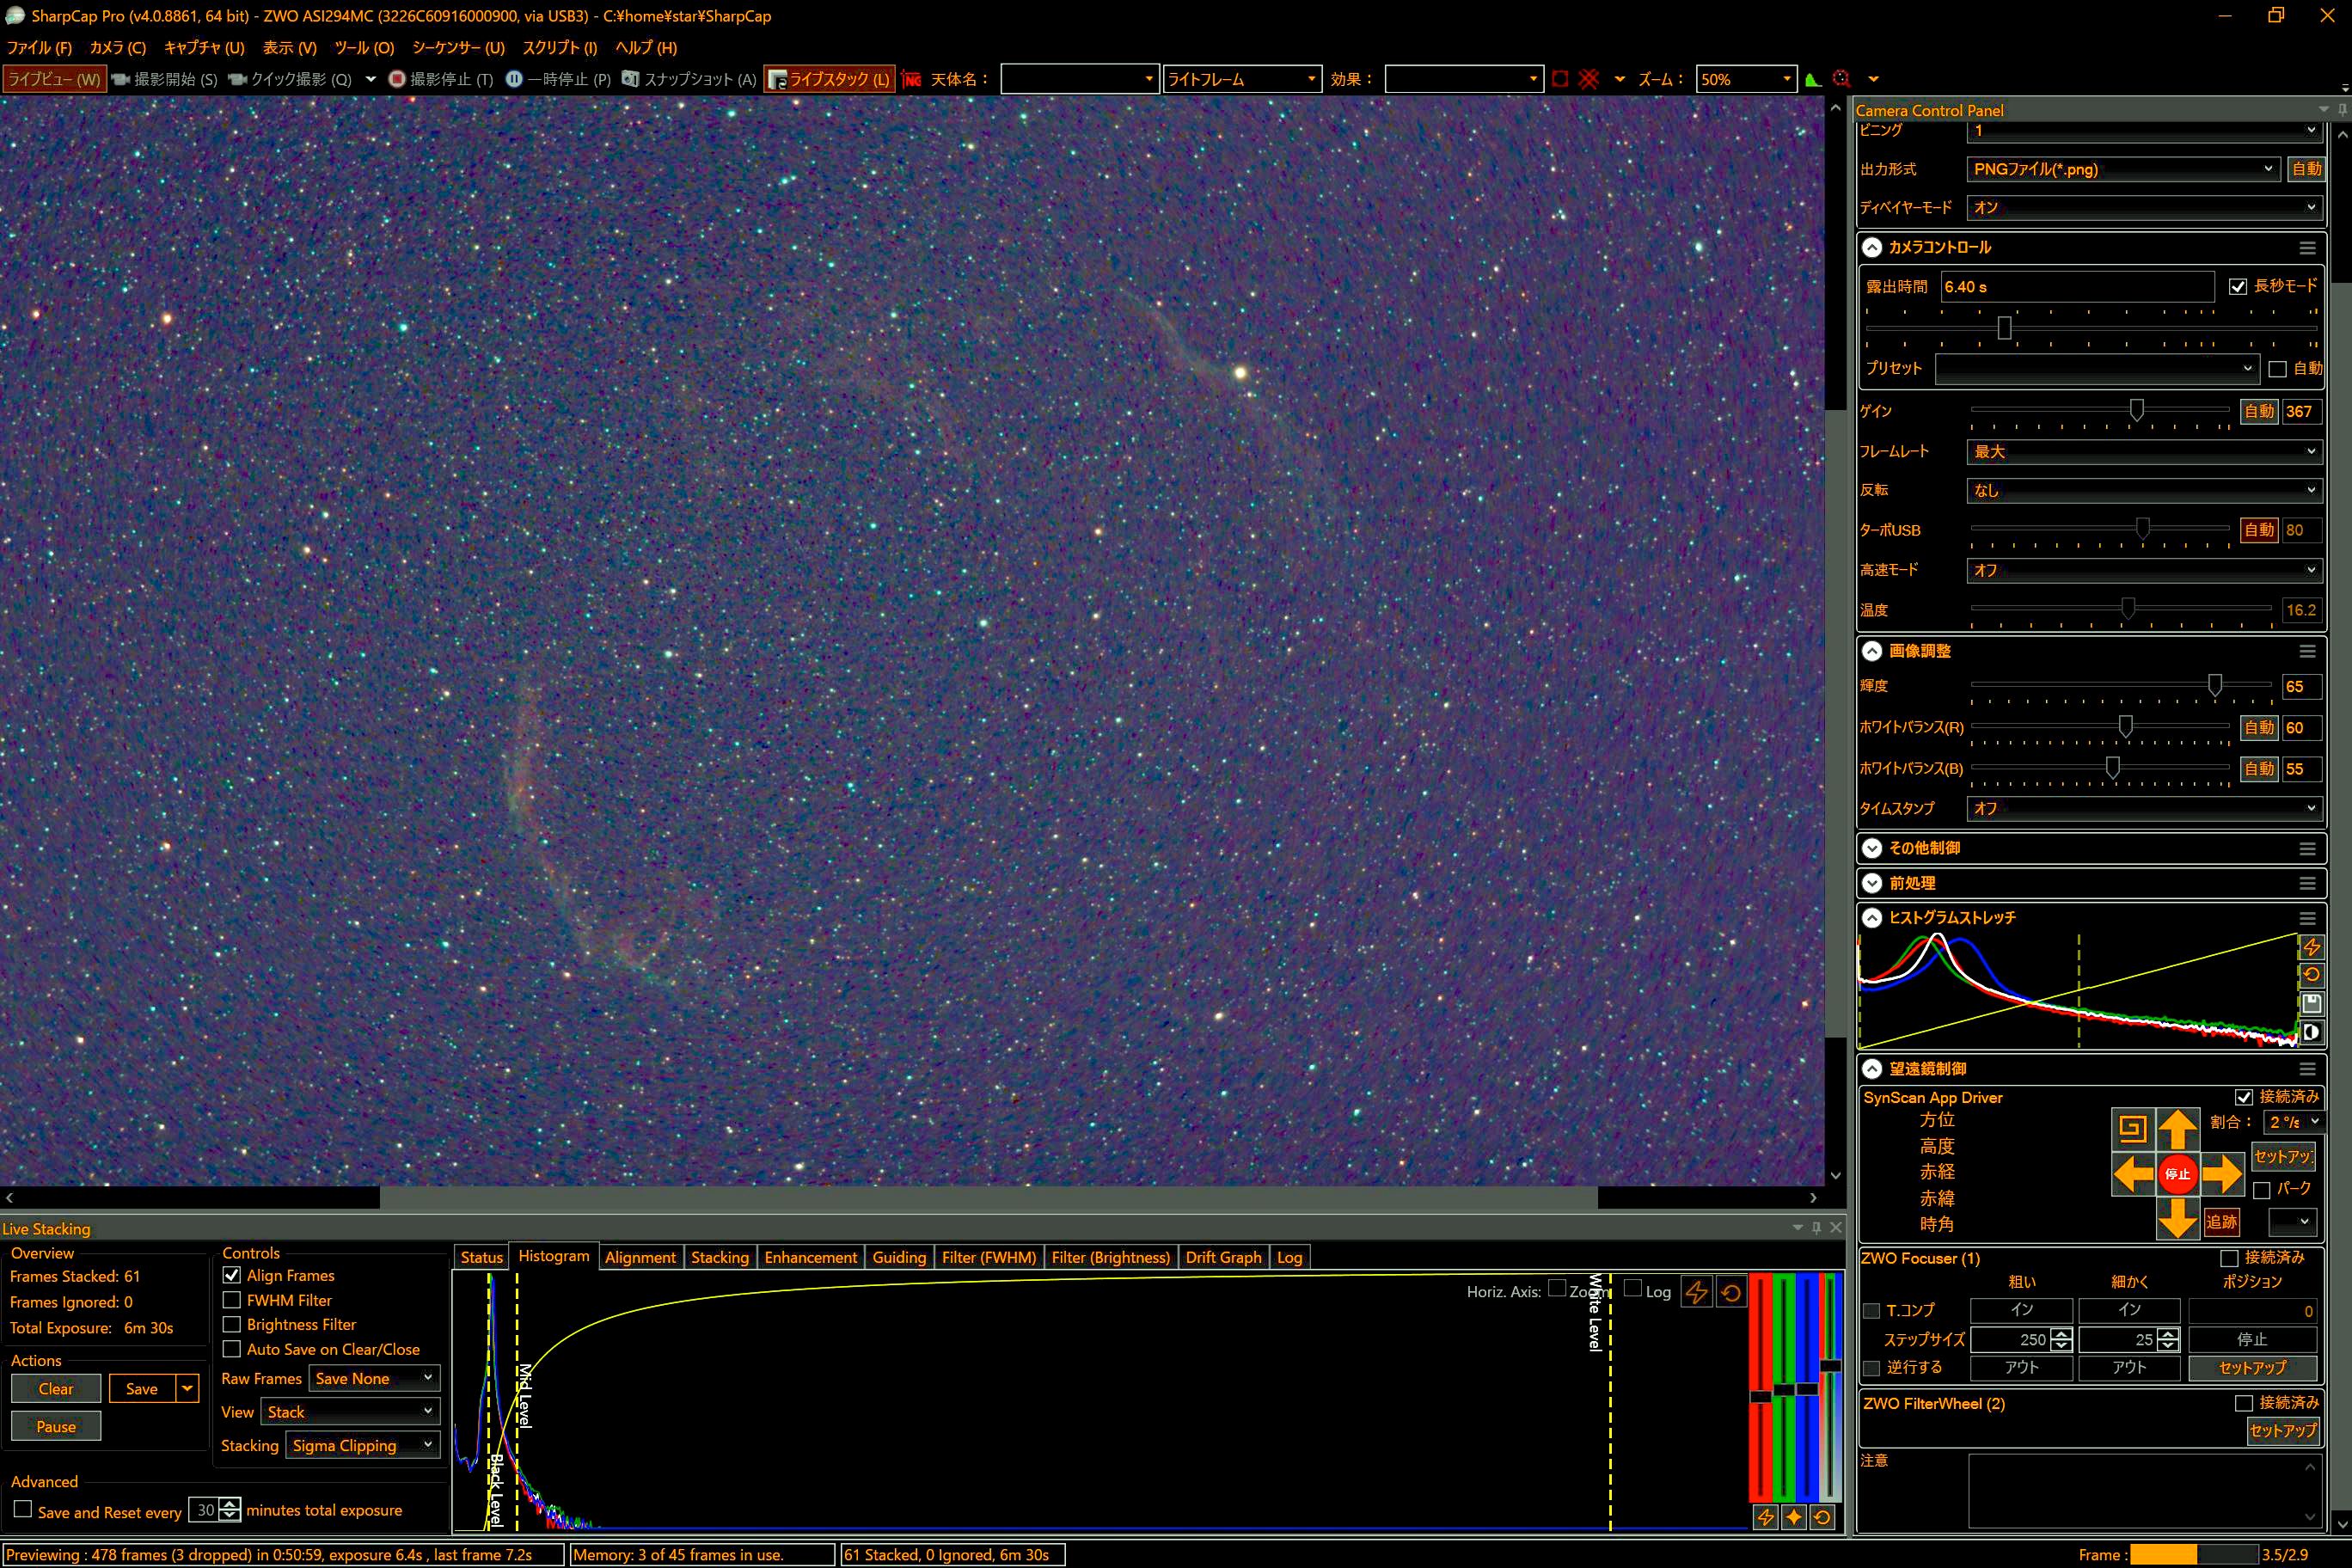Switch to the Drift Graph tab

click(1222, 1257)
